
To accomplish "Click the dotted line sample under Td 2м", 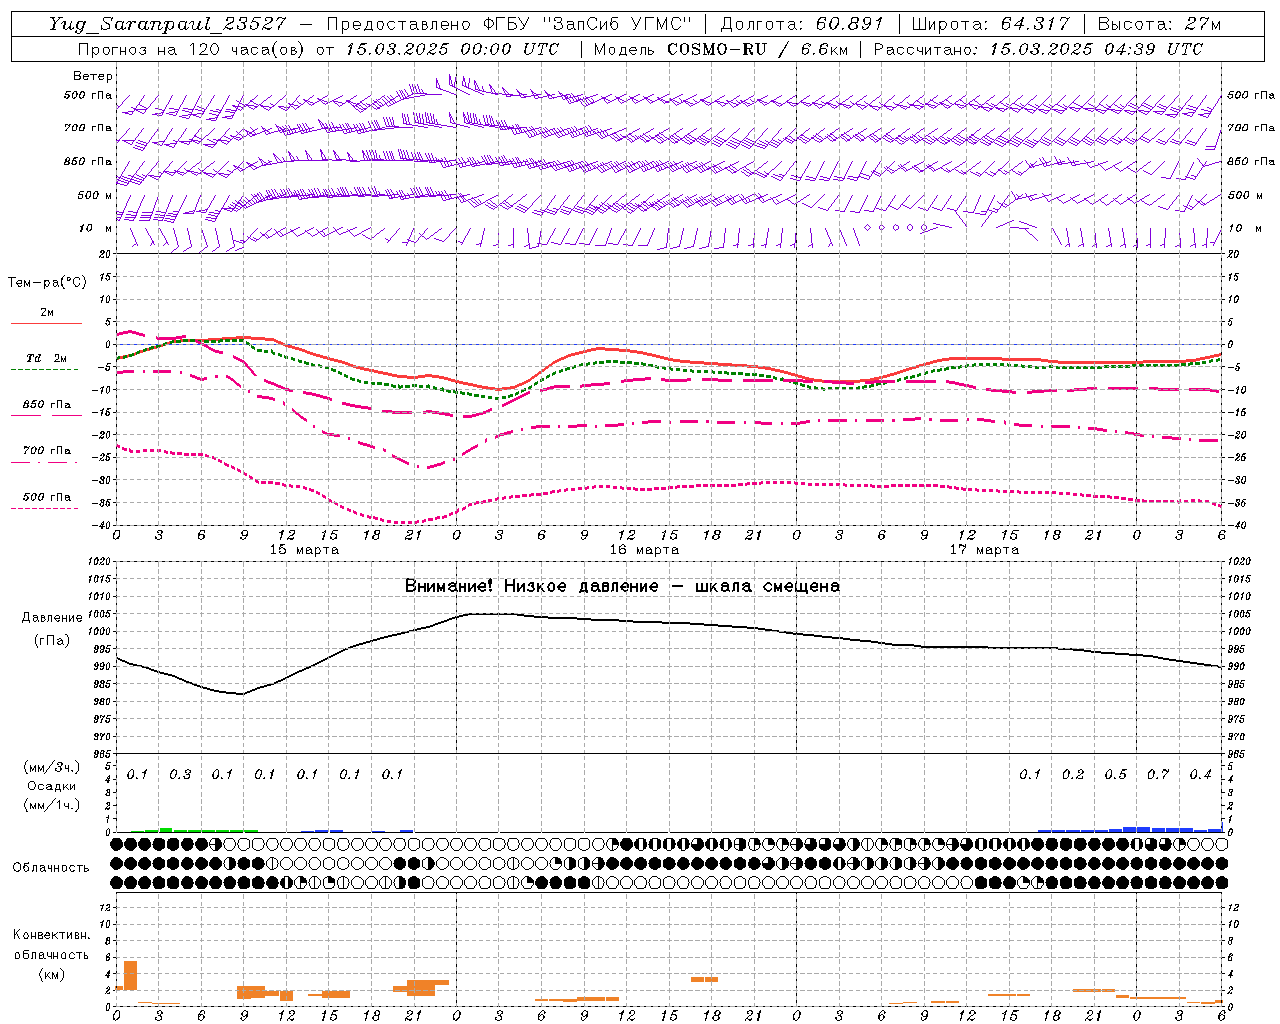I will point(44,370).
